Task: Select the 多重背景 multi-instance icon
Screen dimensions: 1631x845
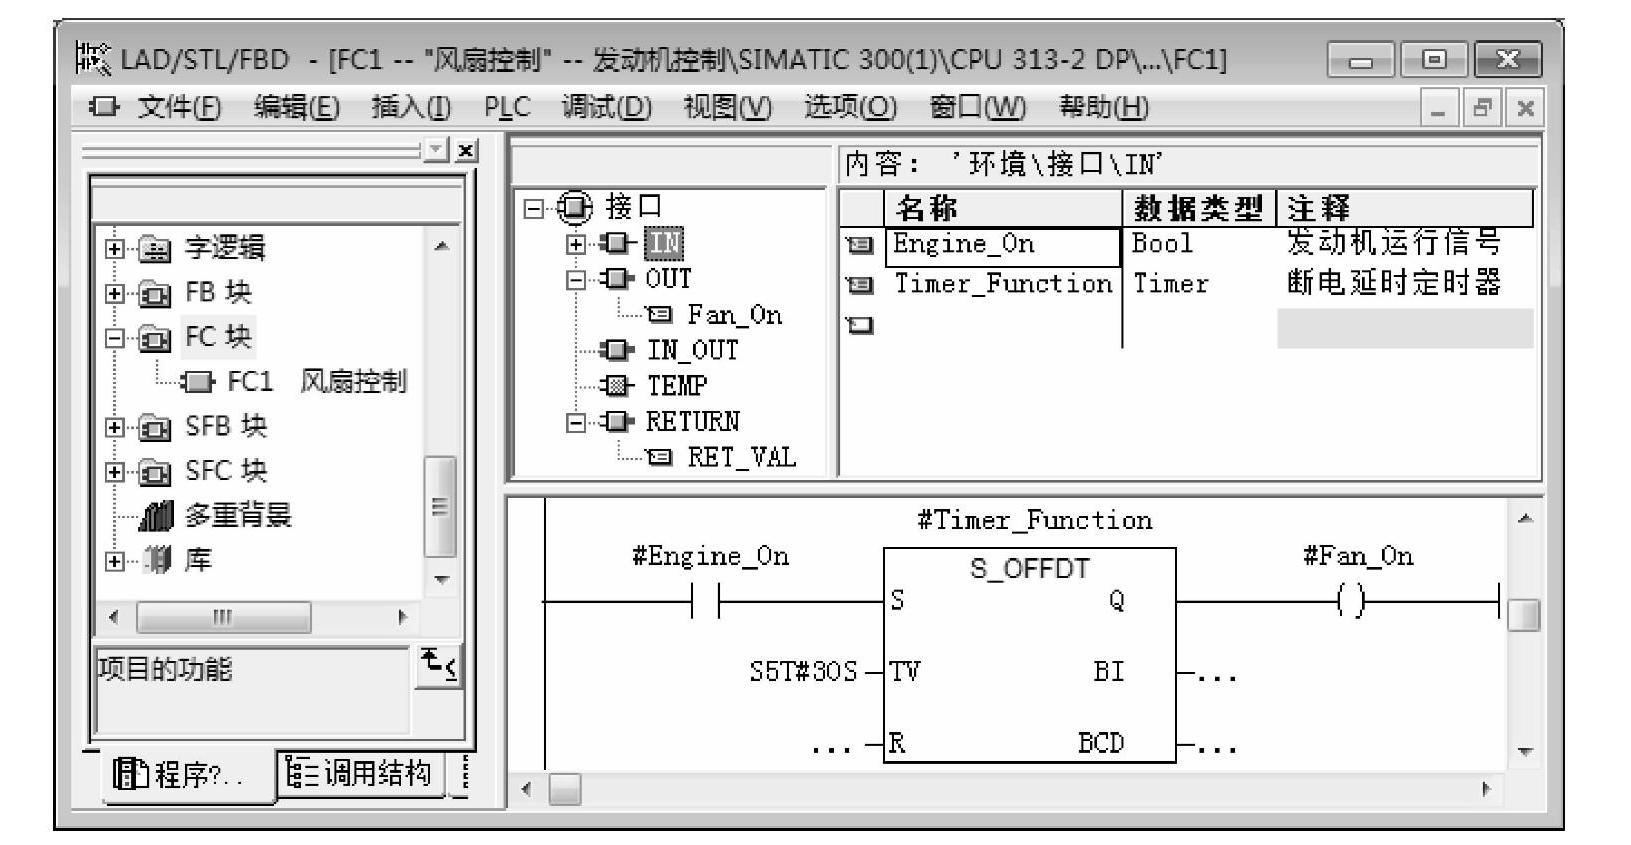Action: click(155, 515)
